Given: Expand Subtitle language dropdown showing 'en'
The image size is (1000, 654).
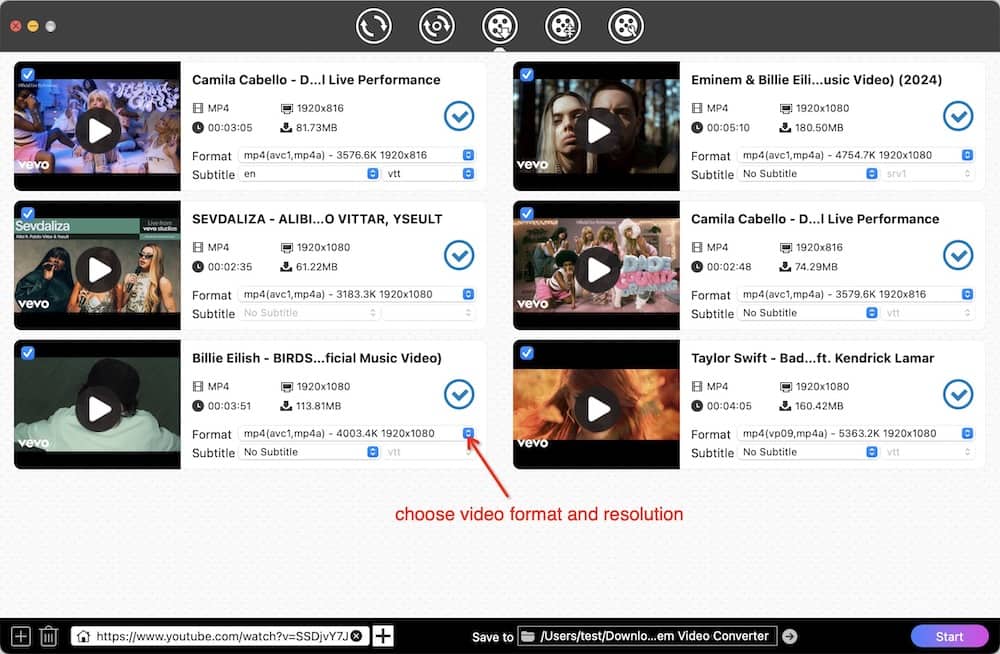Looking at the screenshot, I should (370, 174).
